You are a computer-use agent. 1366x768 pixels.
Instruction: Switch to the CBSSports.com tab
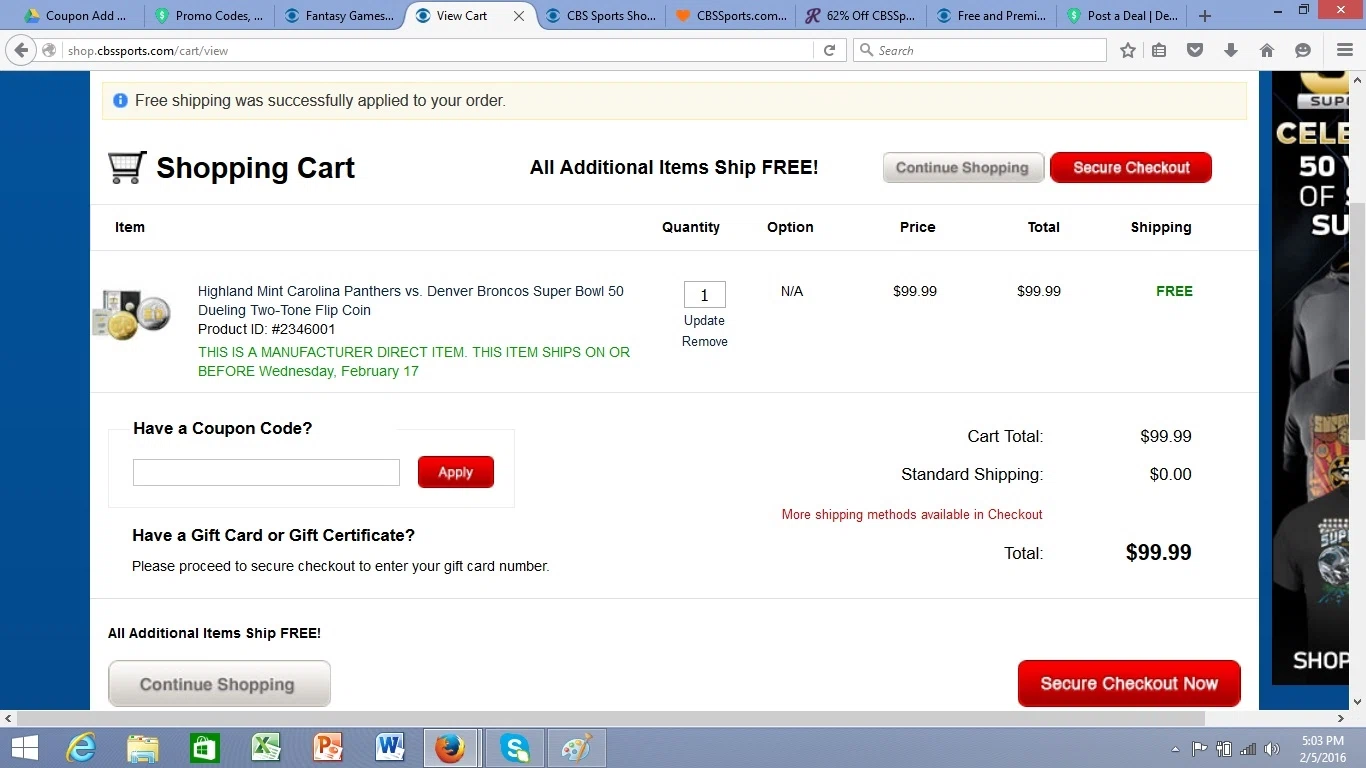tap(730, 16)
